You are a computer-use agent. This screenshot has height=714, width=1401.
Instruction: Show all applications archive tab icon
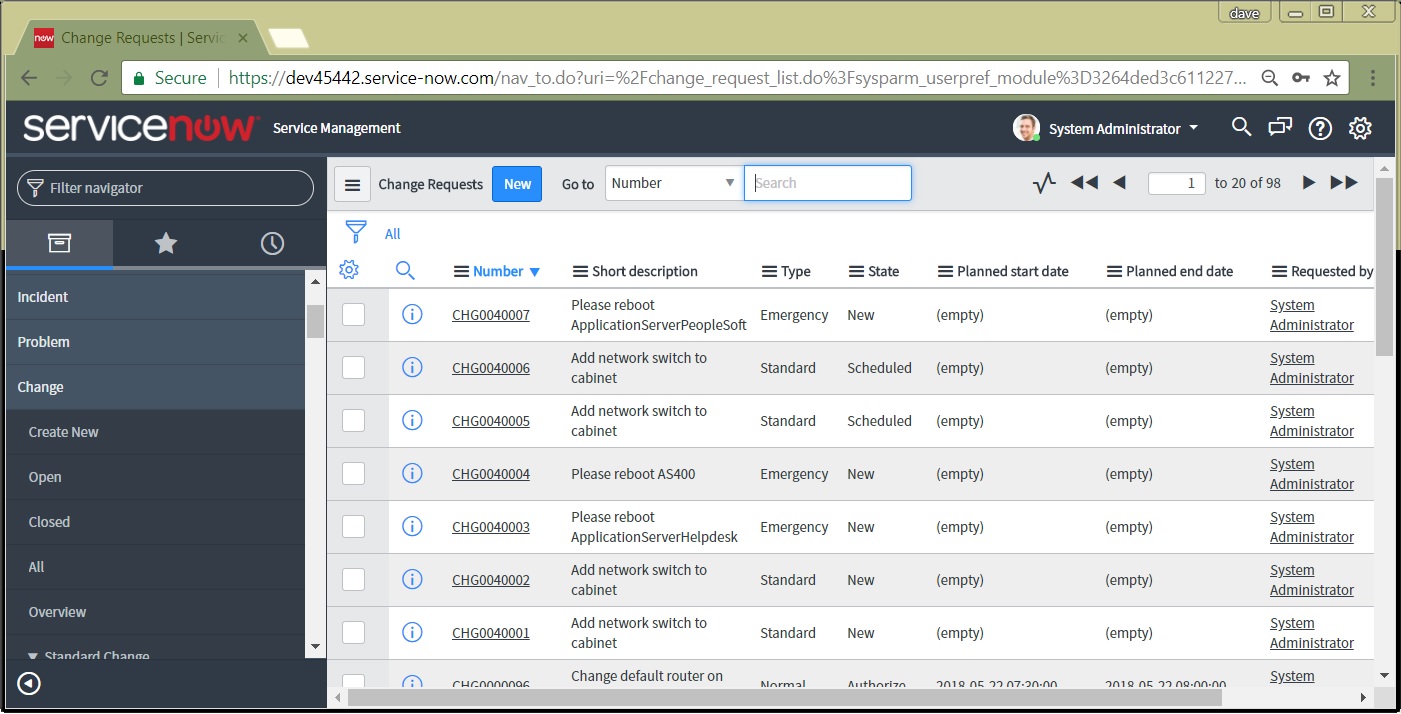(x=60, y=243)
